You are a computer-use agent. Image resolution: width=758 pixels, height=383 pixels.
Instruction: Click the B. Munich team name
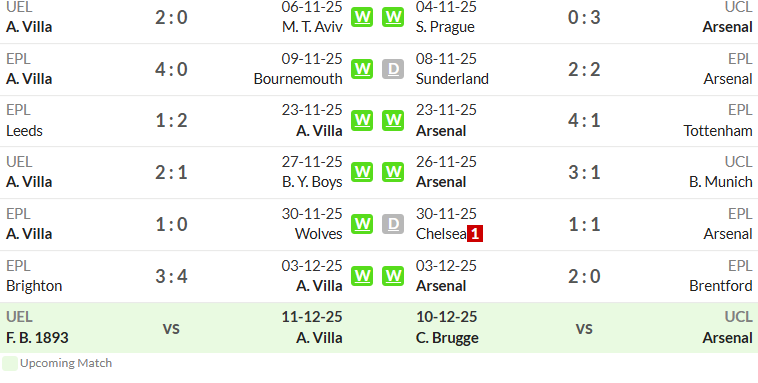(x=720, y=182)
